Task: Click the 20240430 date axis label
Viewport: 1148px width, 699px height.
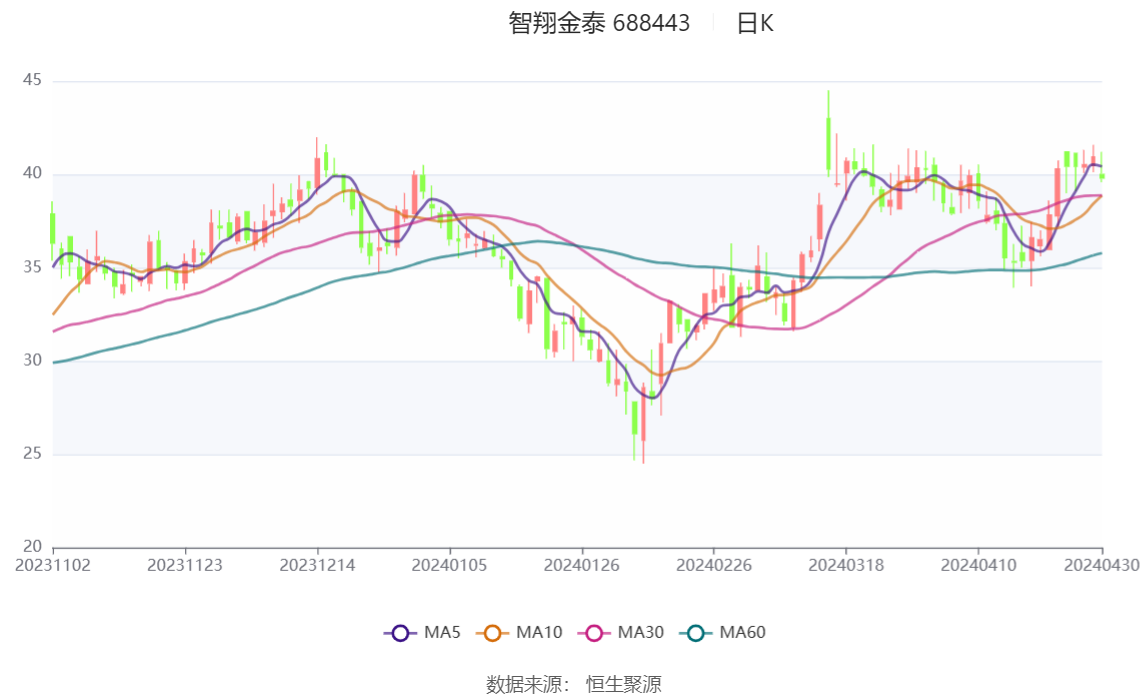Action: 1102,565
